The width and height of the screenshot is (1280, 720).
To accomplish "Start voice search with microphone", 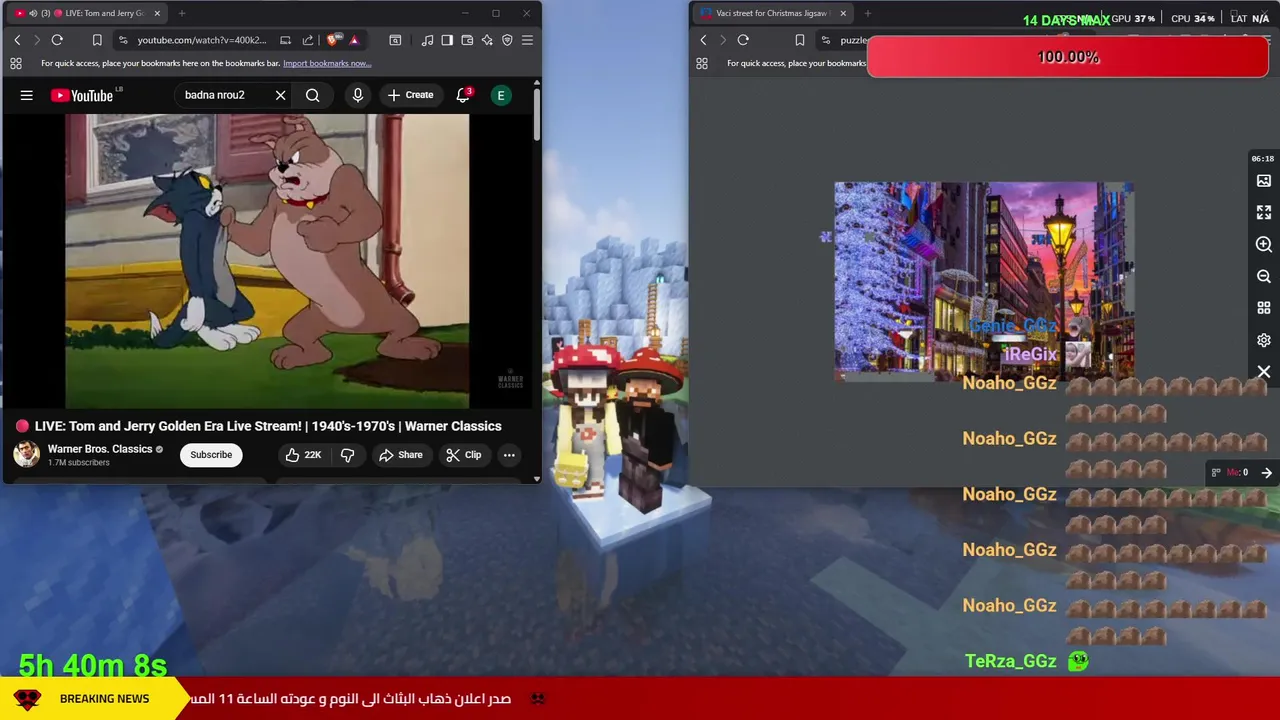I will pos(358,95).
